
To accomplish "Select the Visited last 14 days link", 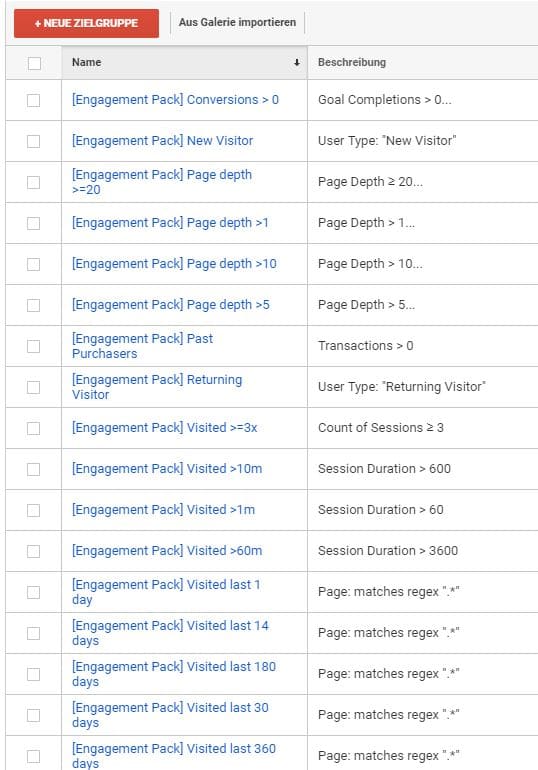I will tap(170, 633).
